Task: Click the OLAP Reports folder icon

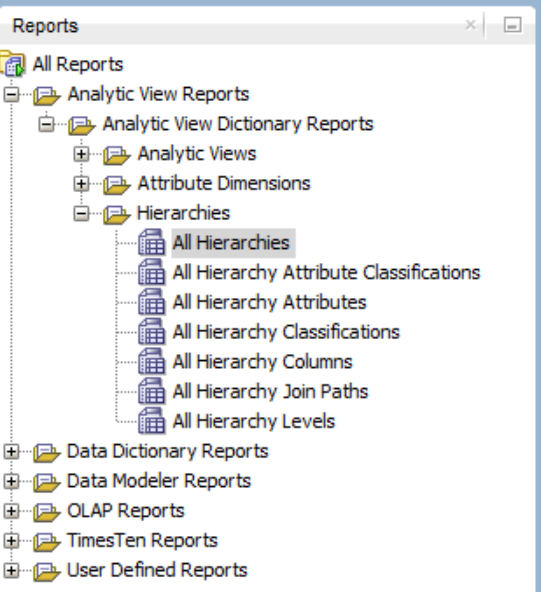Action: point(46,512)
